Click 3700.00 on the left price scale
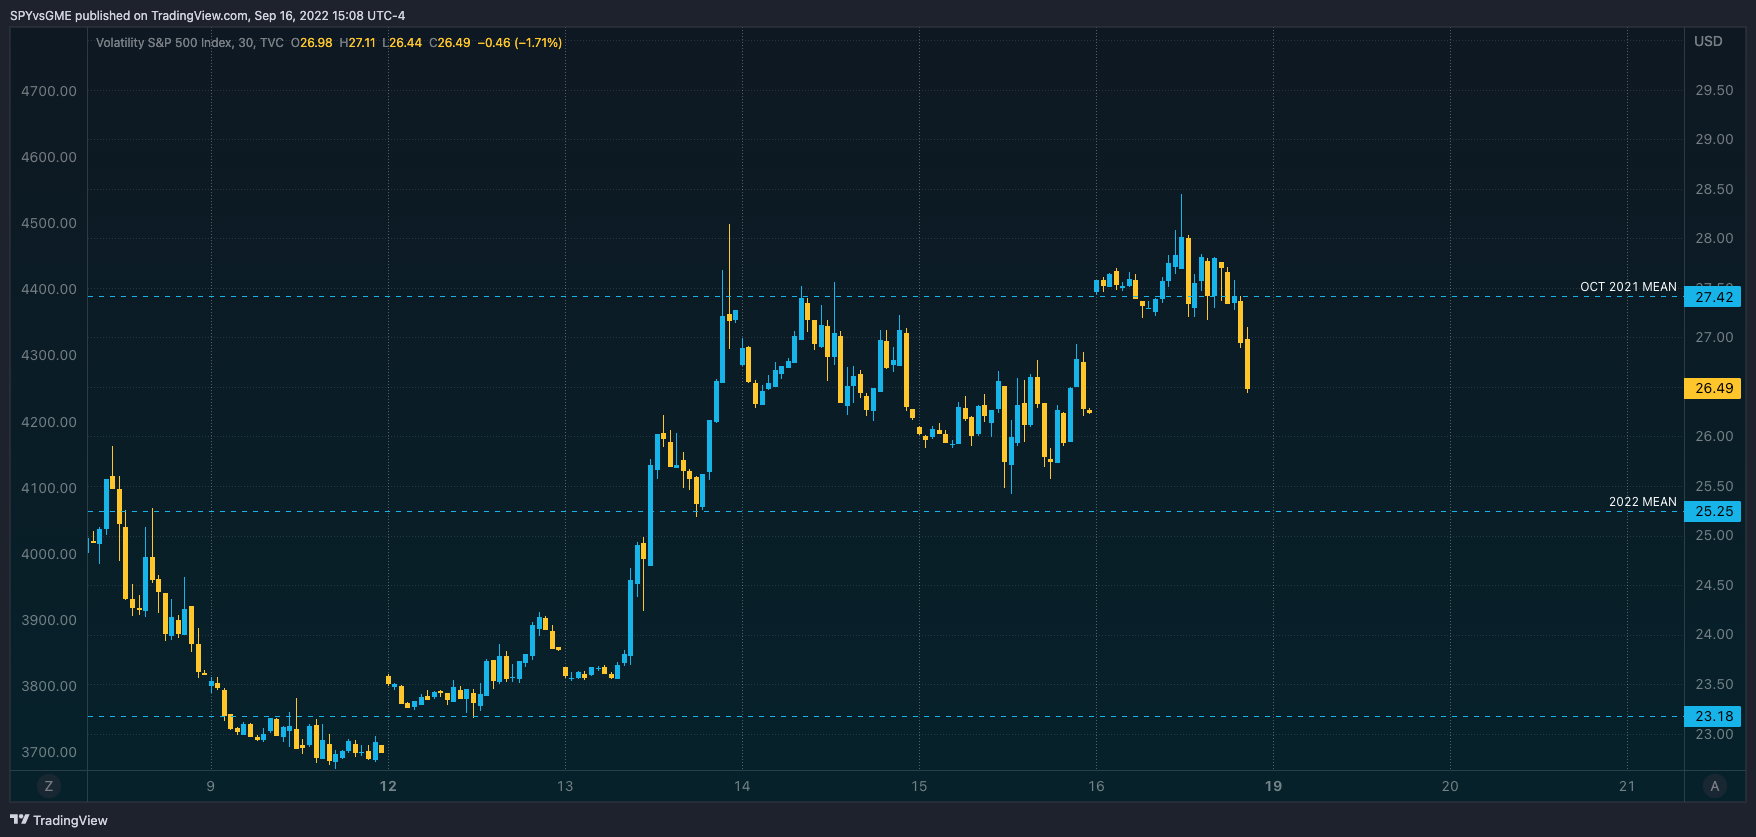Image resolution: width=1756 pixels, height=837 pixels. coord(49,752)
